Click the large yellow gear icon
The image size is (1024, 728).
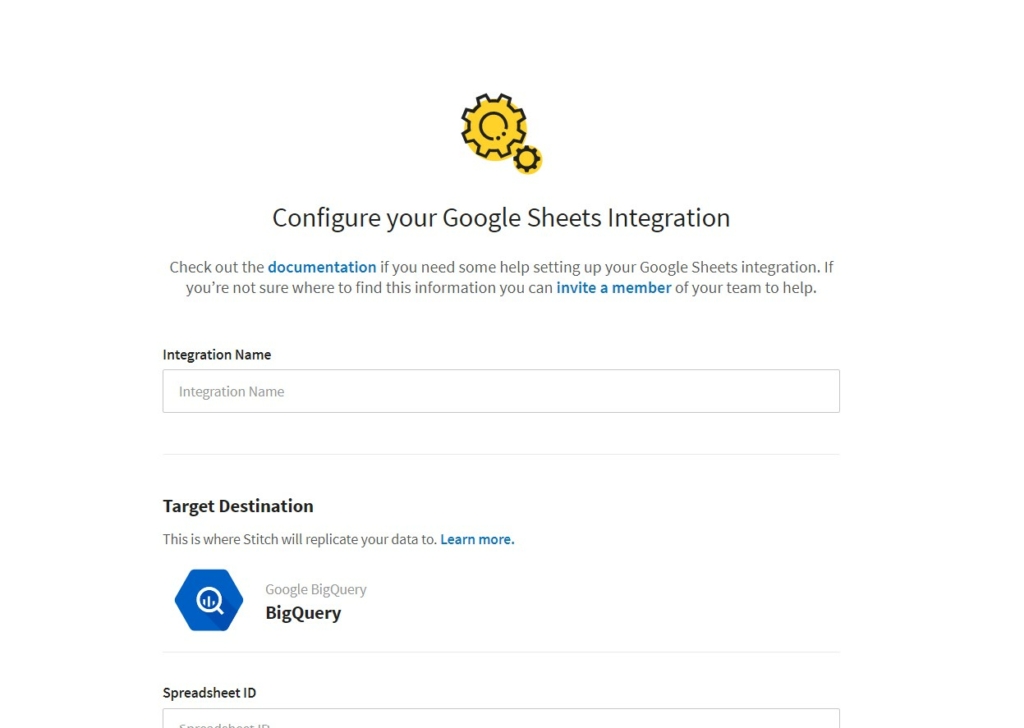(x=494, y=127)
